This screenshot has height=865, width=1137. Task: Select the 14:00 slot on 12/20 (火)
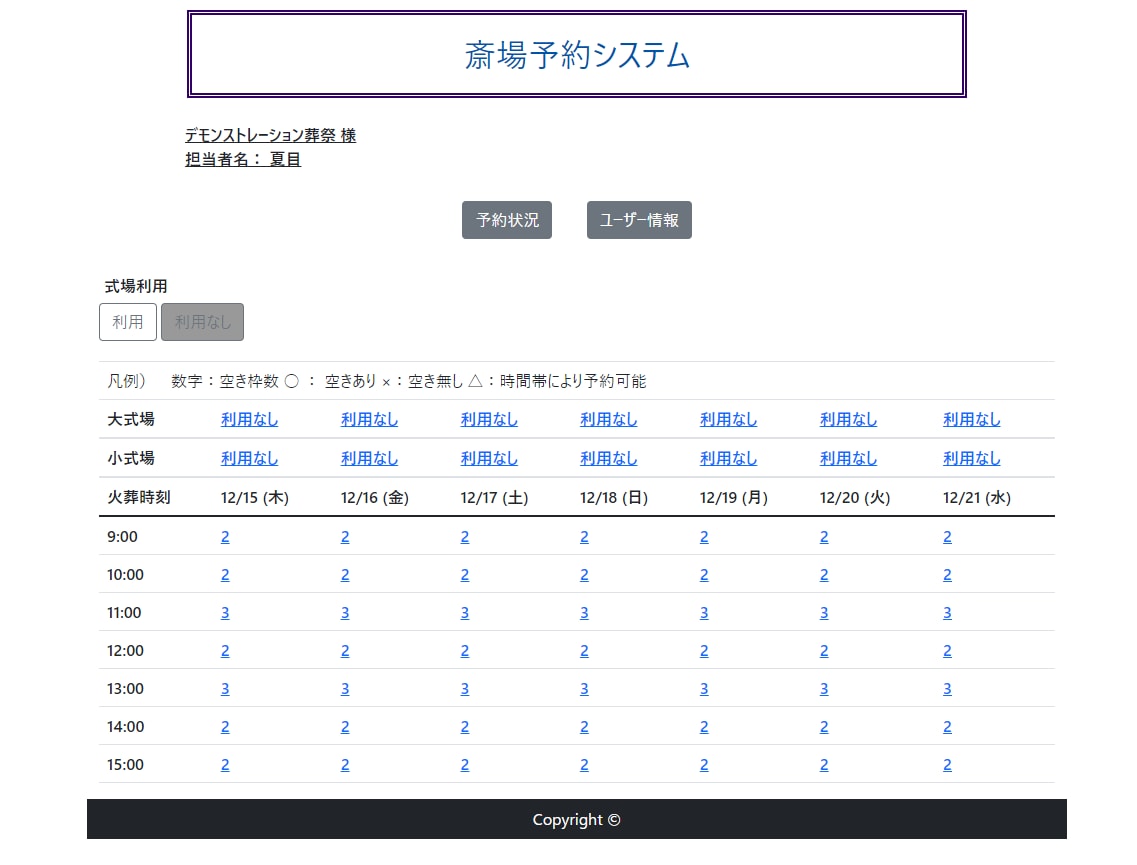click(824, 727)
